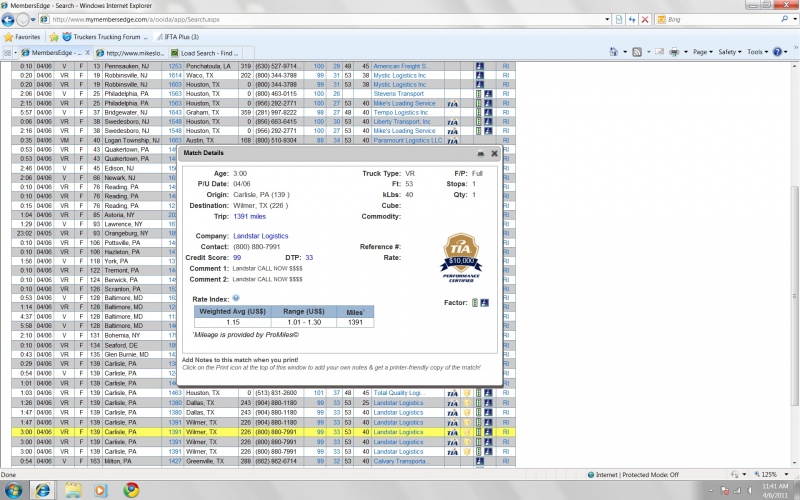Open Stevens Transport company link
This screenshot has height=500, width=800.
point(398,94)
